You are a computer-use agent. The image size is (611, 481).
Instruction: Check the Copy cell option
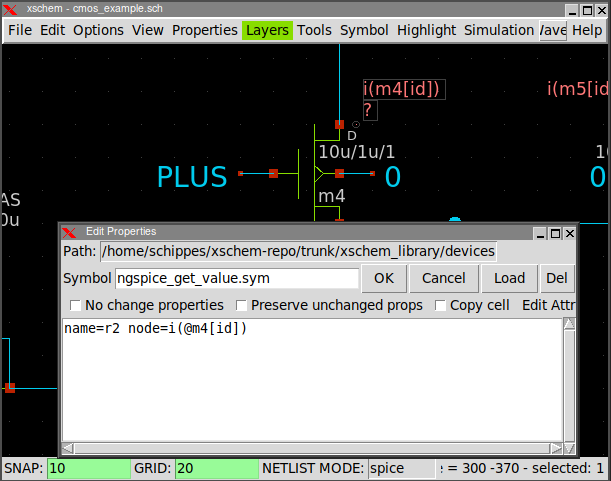[440, 305]
